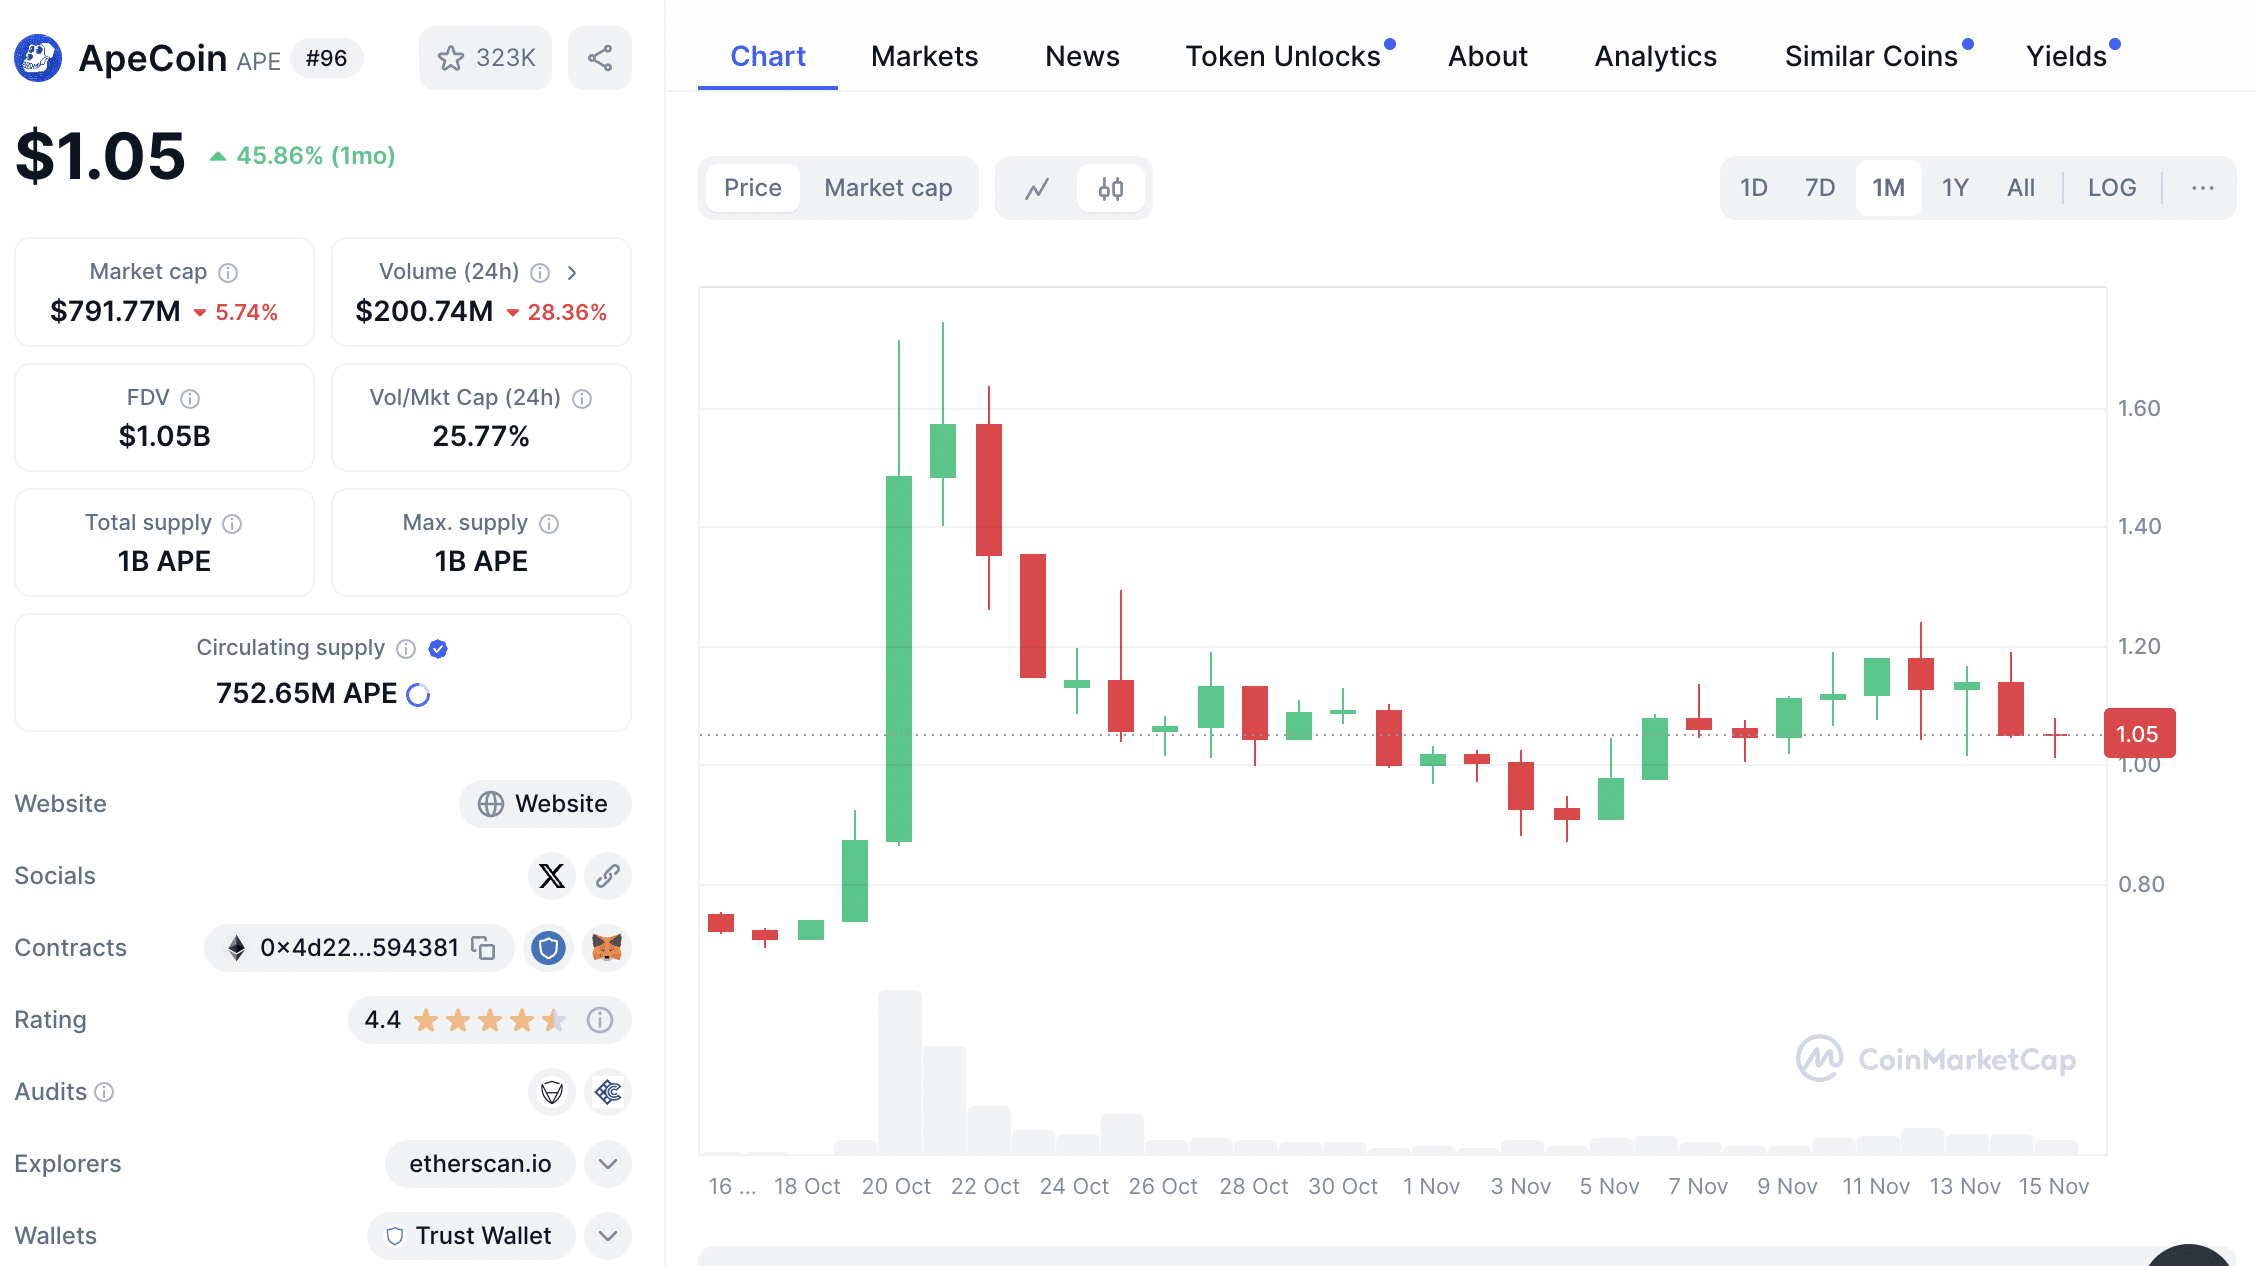The height and width of the screenshot is (1266, 2256).
Task: Open the share icon button
Action: (x=600, y=58)
